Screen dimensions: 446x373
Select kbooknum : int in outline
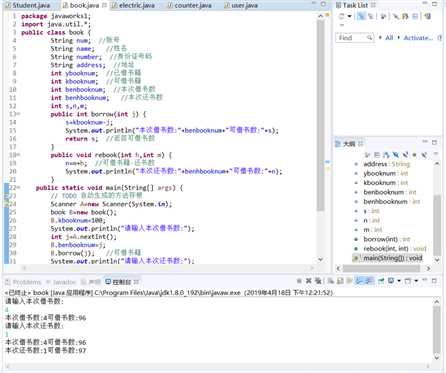point(386,183)
